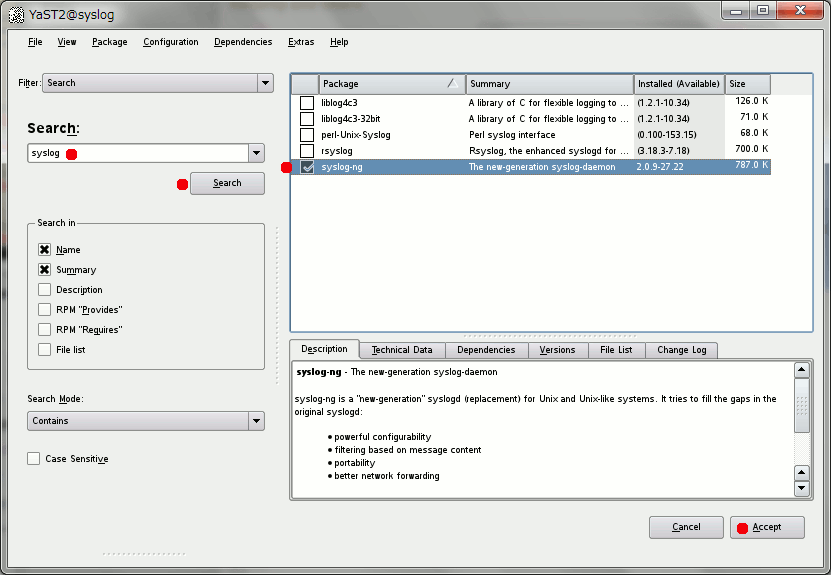
Task: Click the Search button
Action: pyautogui.click(x=227, y=183)
